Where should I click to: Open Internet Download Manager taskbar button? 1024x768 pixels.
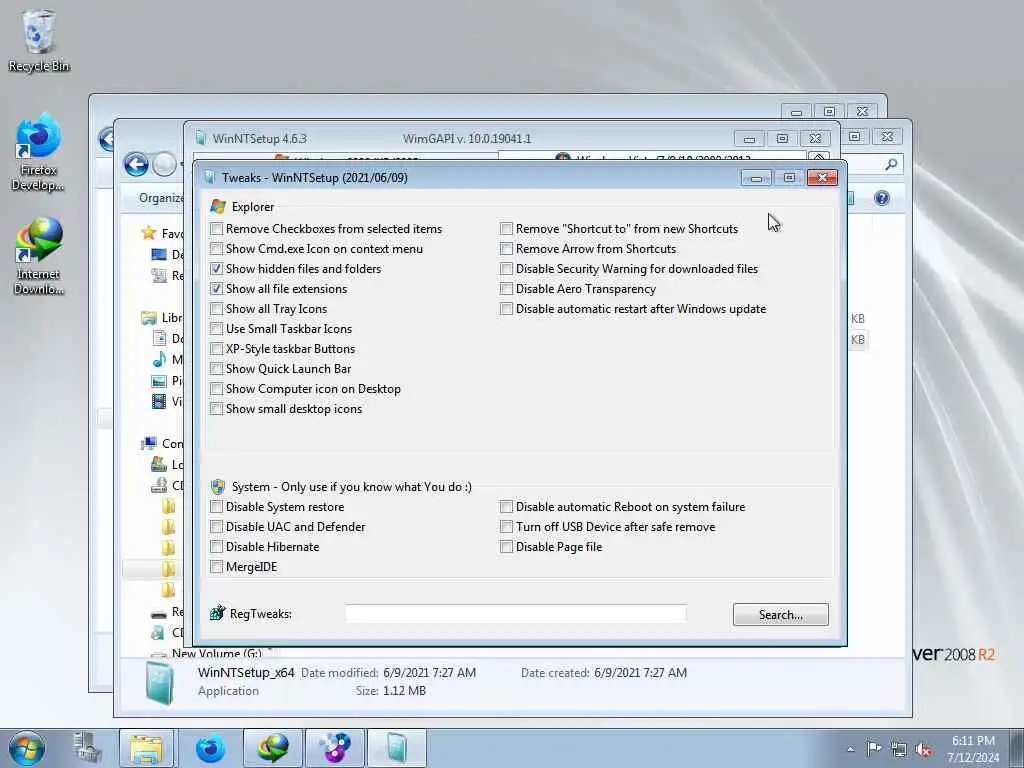(272, 748)
